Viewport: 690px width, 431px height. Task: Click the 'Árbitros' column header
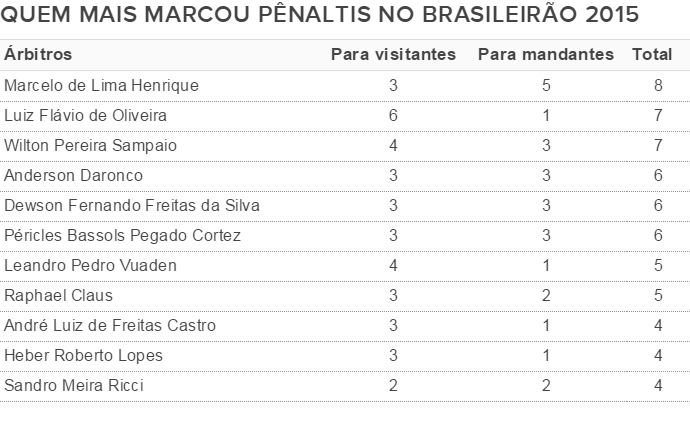pyautogui.click(x=38, y=54)
